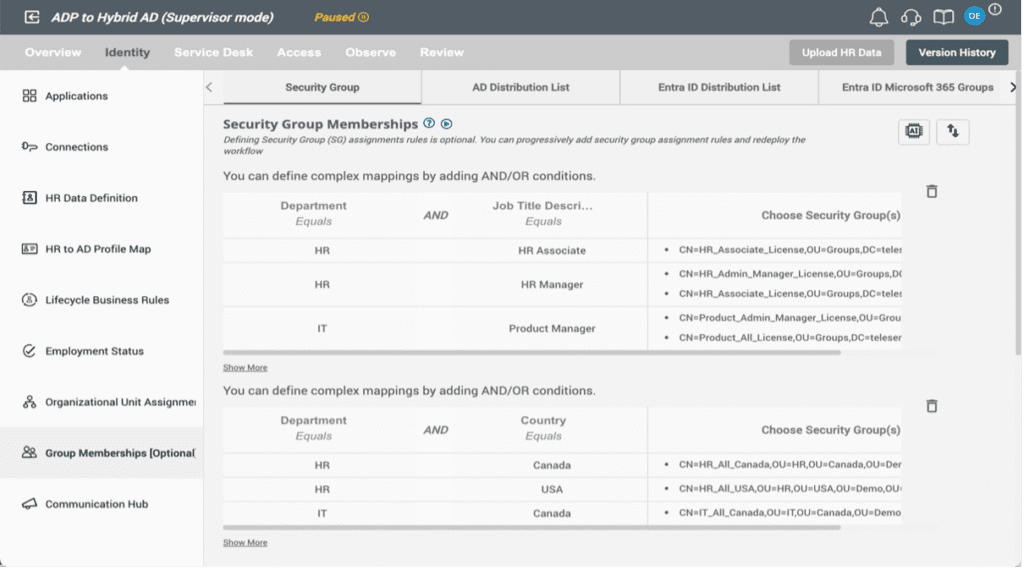The image size is (1024, 570).
Task: Click the HR Associate job title cell
Action: pyautogui.click(x=552, y=250)
